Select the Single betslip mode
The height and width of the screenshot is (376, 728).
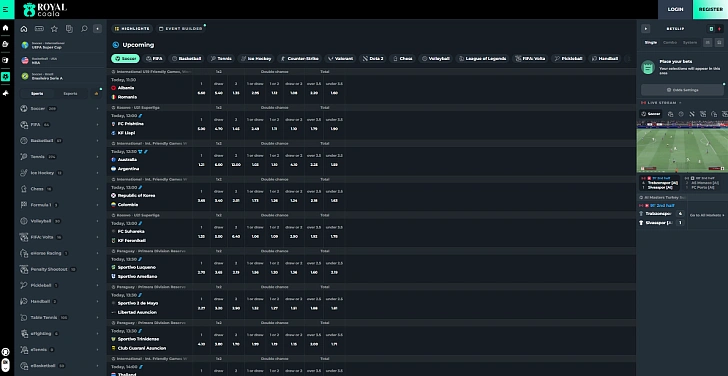tap(651, 42)
